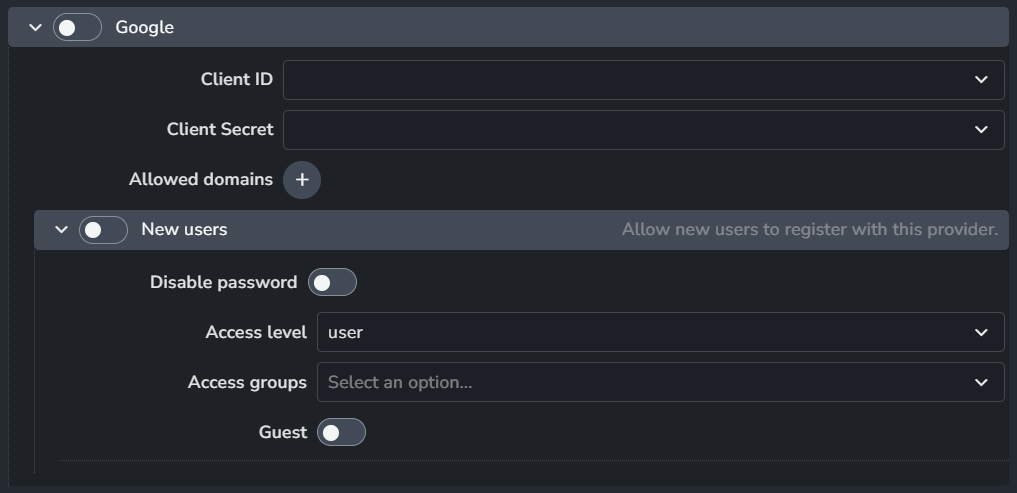1017x493 pixels.
Task: Open the 'Select an option...' Access groups dropdown
Action: point(640,383)
